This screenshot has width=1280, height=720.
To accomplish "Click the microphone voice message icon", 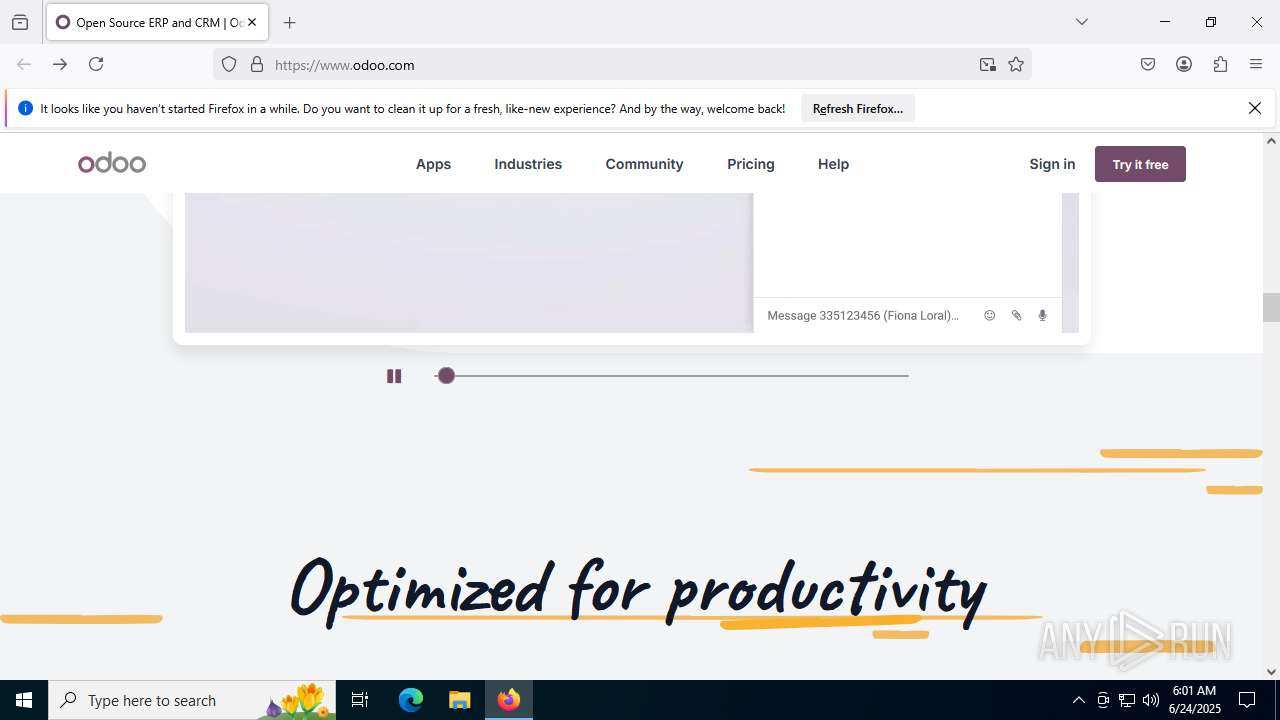I will pos(1042,315).
